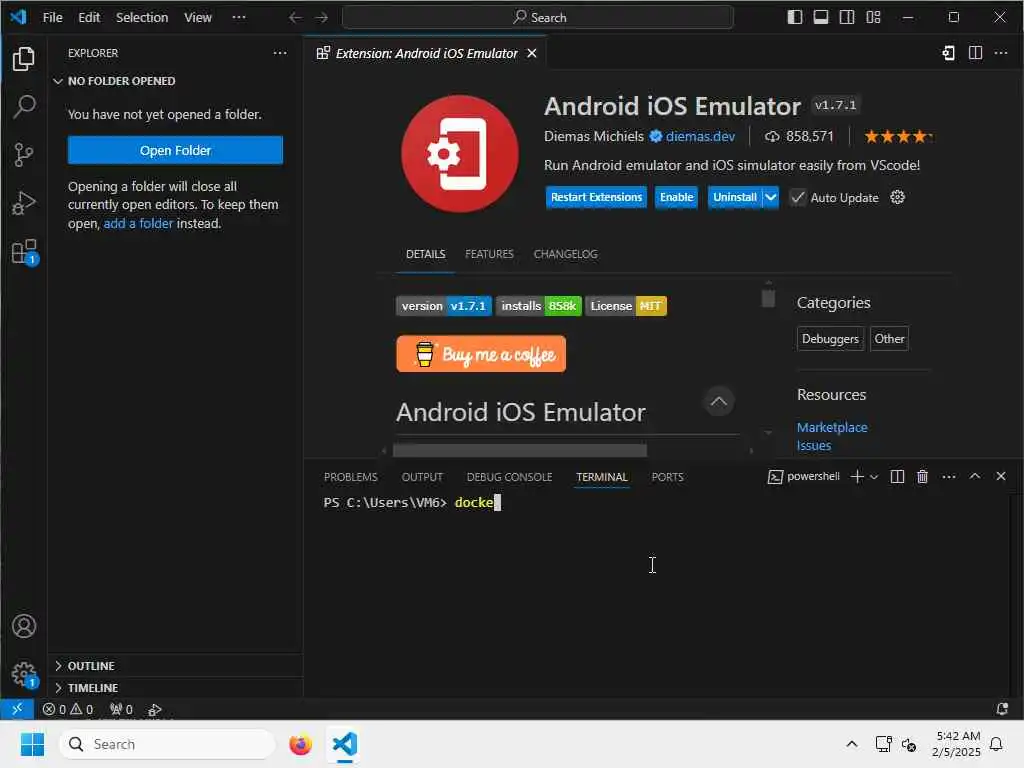Select the Details tab
The width and height of the screenshot is (1024, 768).
click(425, 254)
